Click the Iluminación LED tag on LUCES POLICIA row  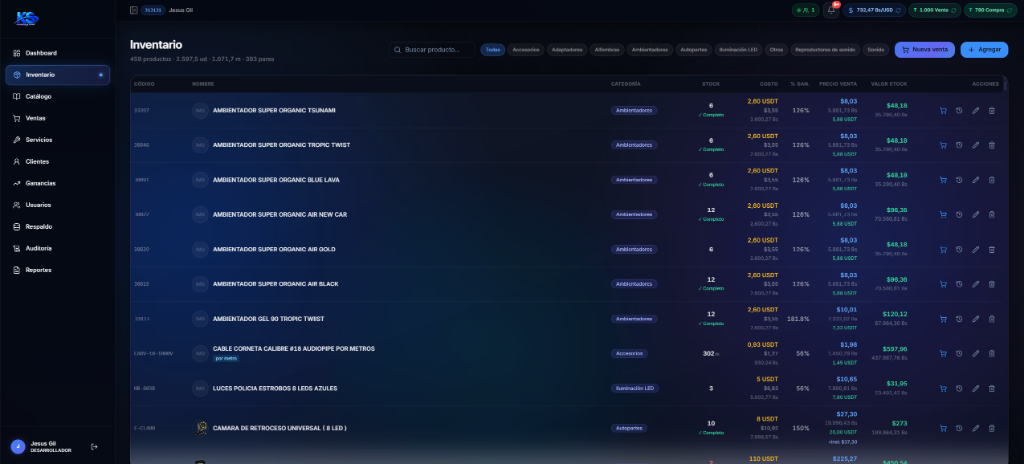pyautogui.click(x=635, y=388)
